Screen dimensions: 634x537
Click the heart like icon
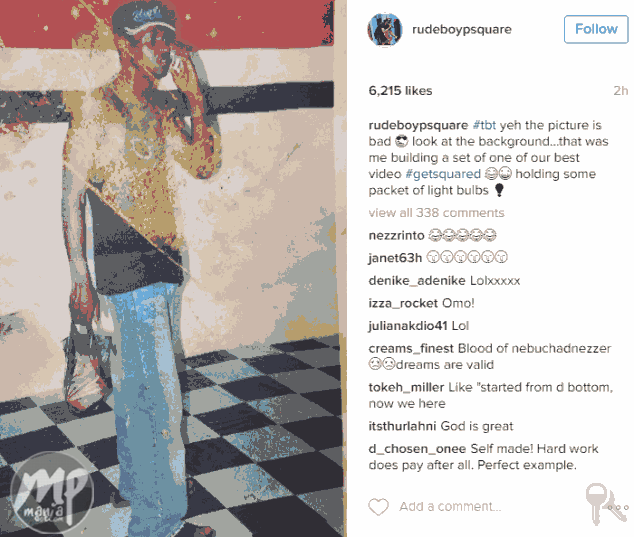(378, 507)
